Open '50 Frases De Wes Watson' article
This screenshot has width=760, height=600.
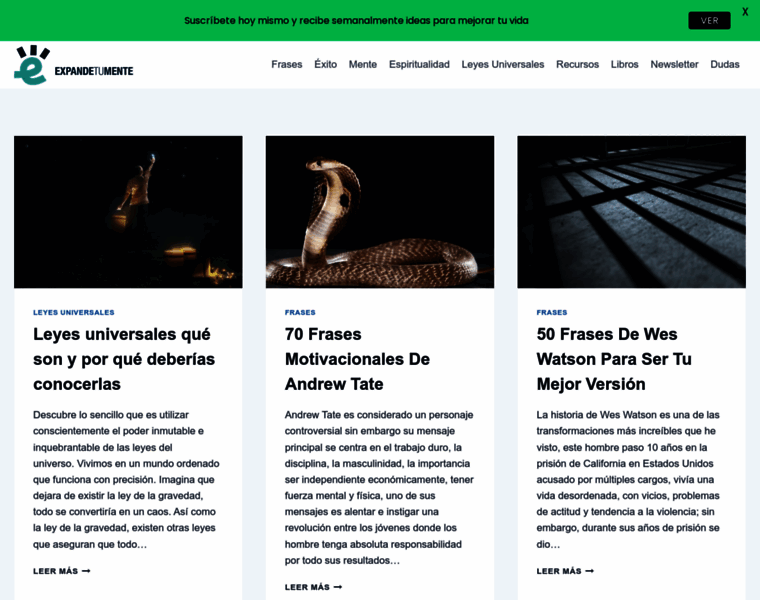coord(614,359)
